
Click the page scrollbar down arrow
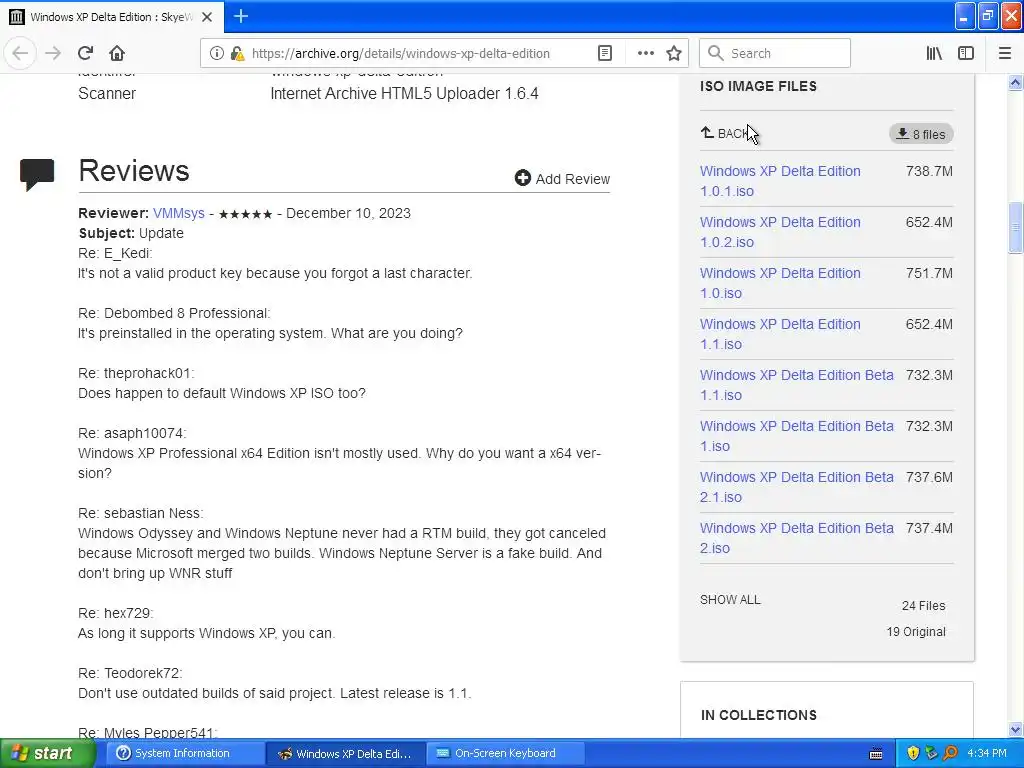tap(1015, 729)
